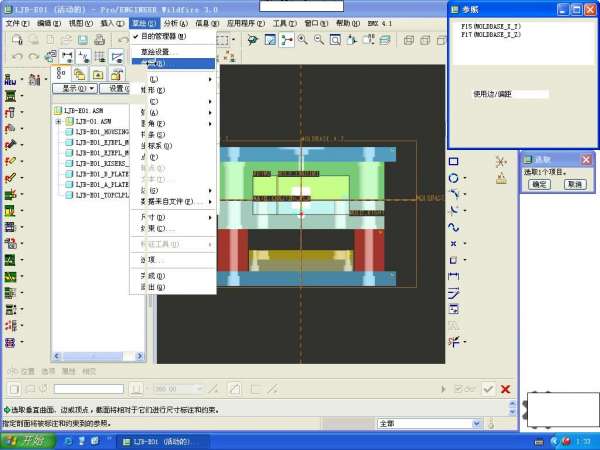The width and height of the screenshot is (600, 450).
Task: Select the Point sketch tool
Action: pyautogui.click(x=453, y=243)
